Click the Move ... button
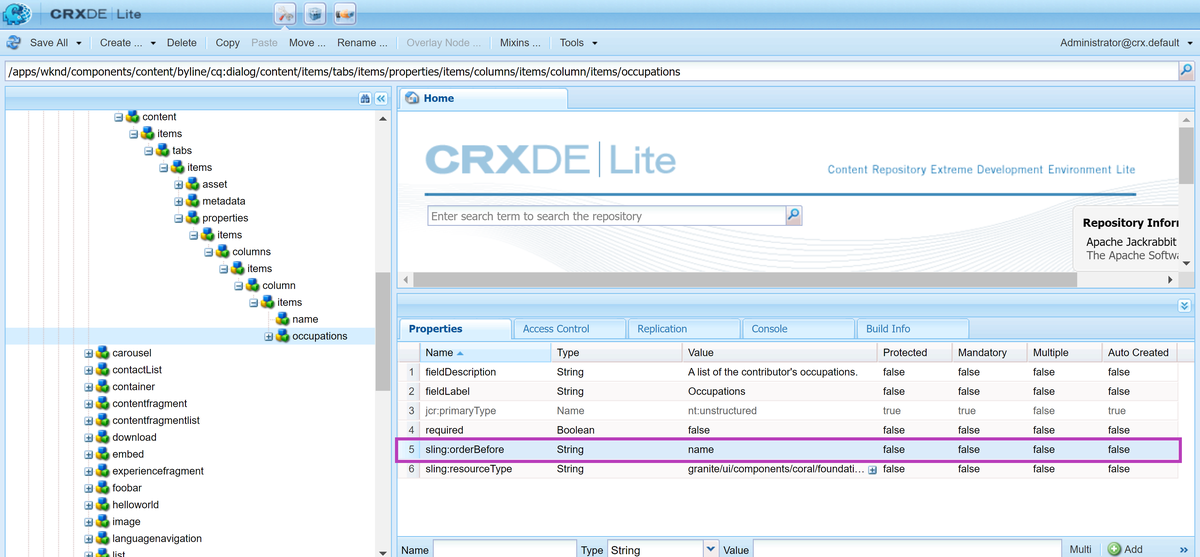Screen dimensions: 1200x557 click(307, 43)
